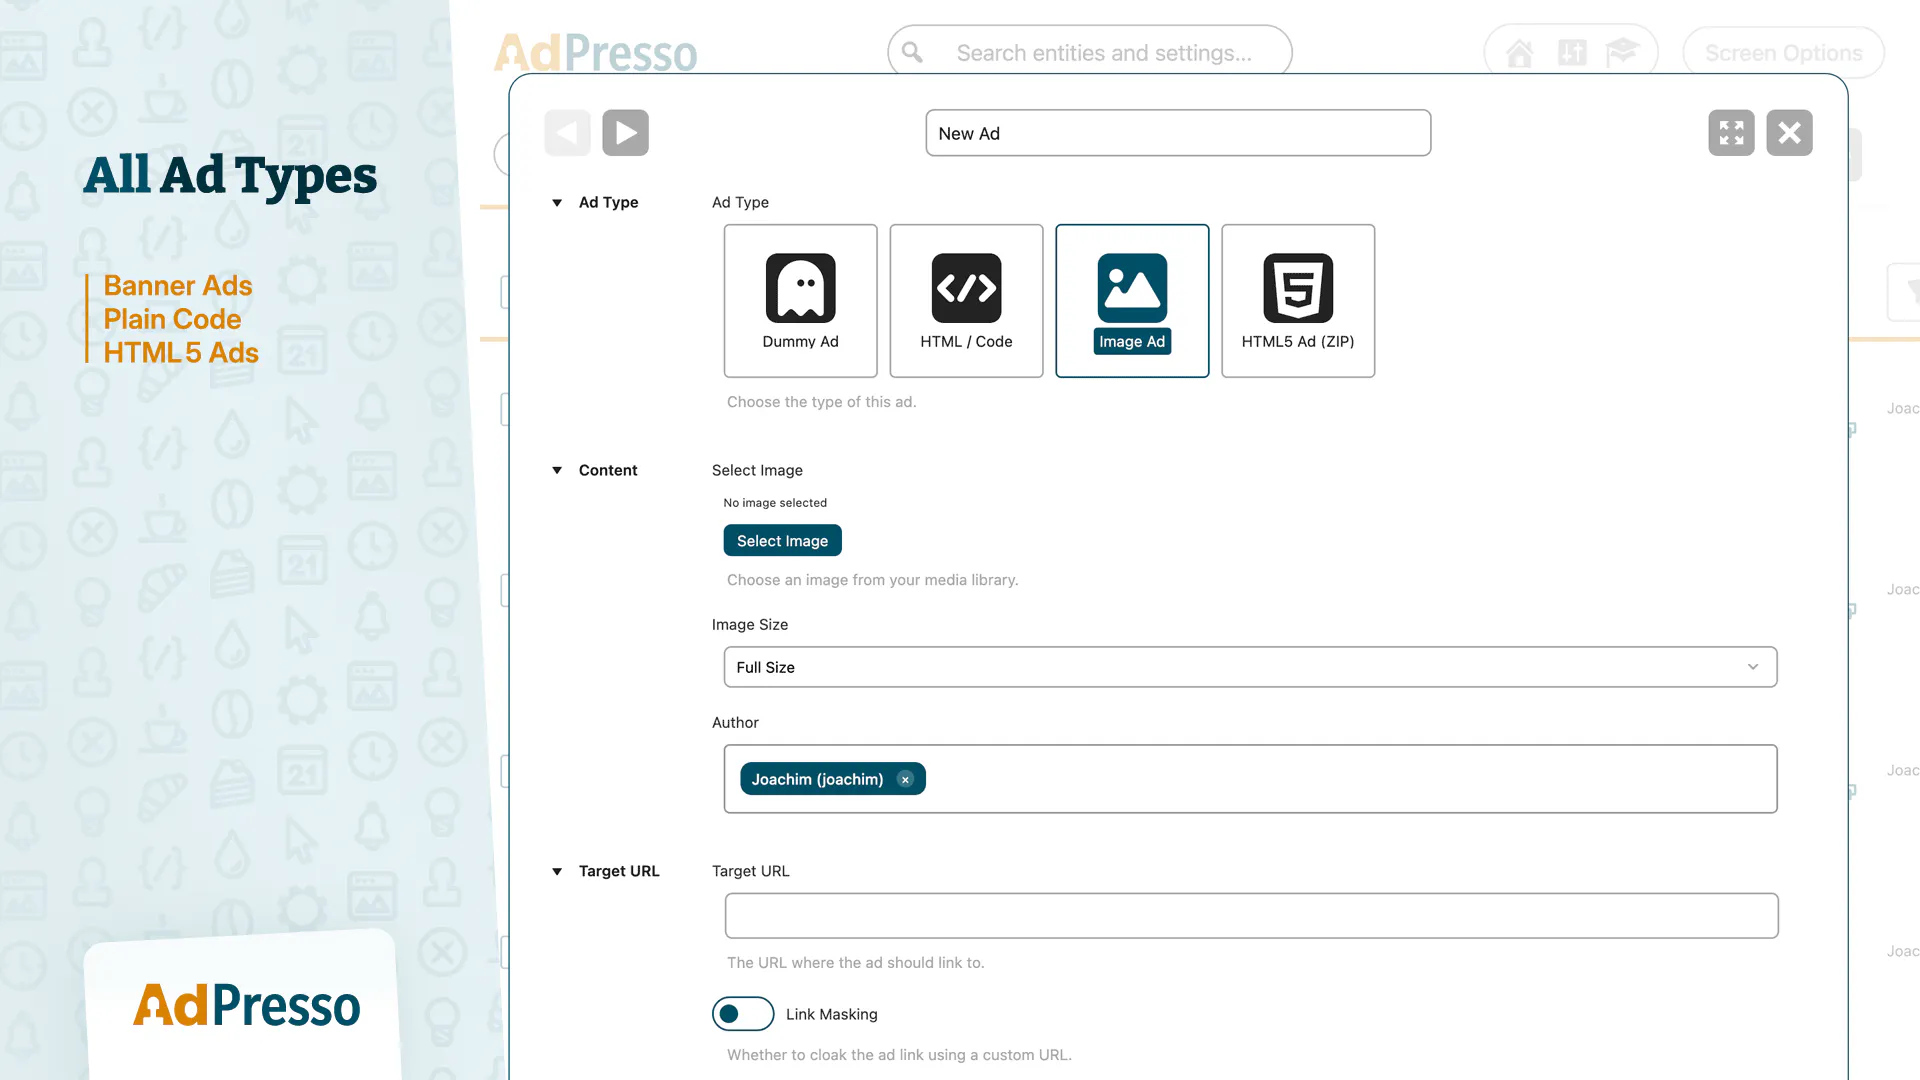Focus the Target URL input field
The height and width of the screenshot is (1080, 1920).
tap(1251, 916)
